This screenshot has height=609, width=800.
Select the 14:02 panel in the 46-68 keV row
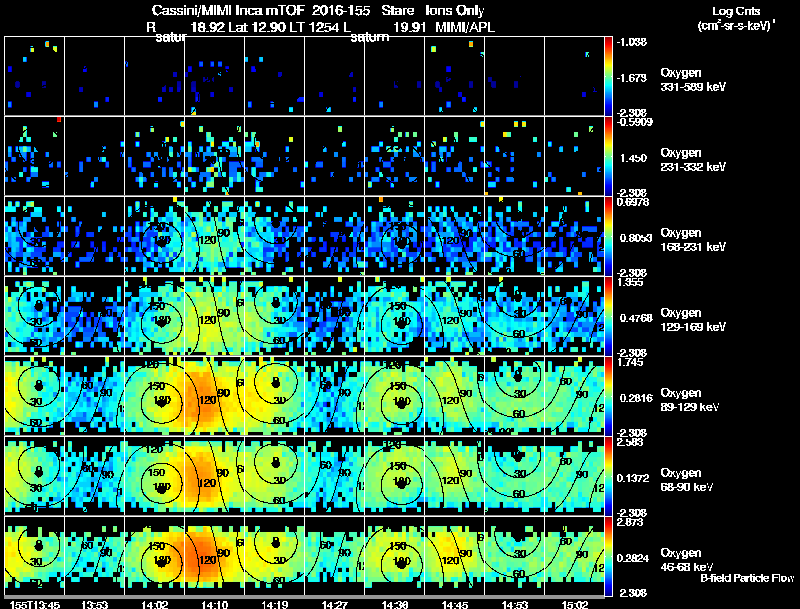155,556
